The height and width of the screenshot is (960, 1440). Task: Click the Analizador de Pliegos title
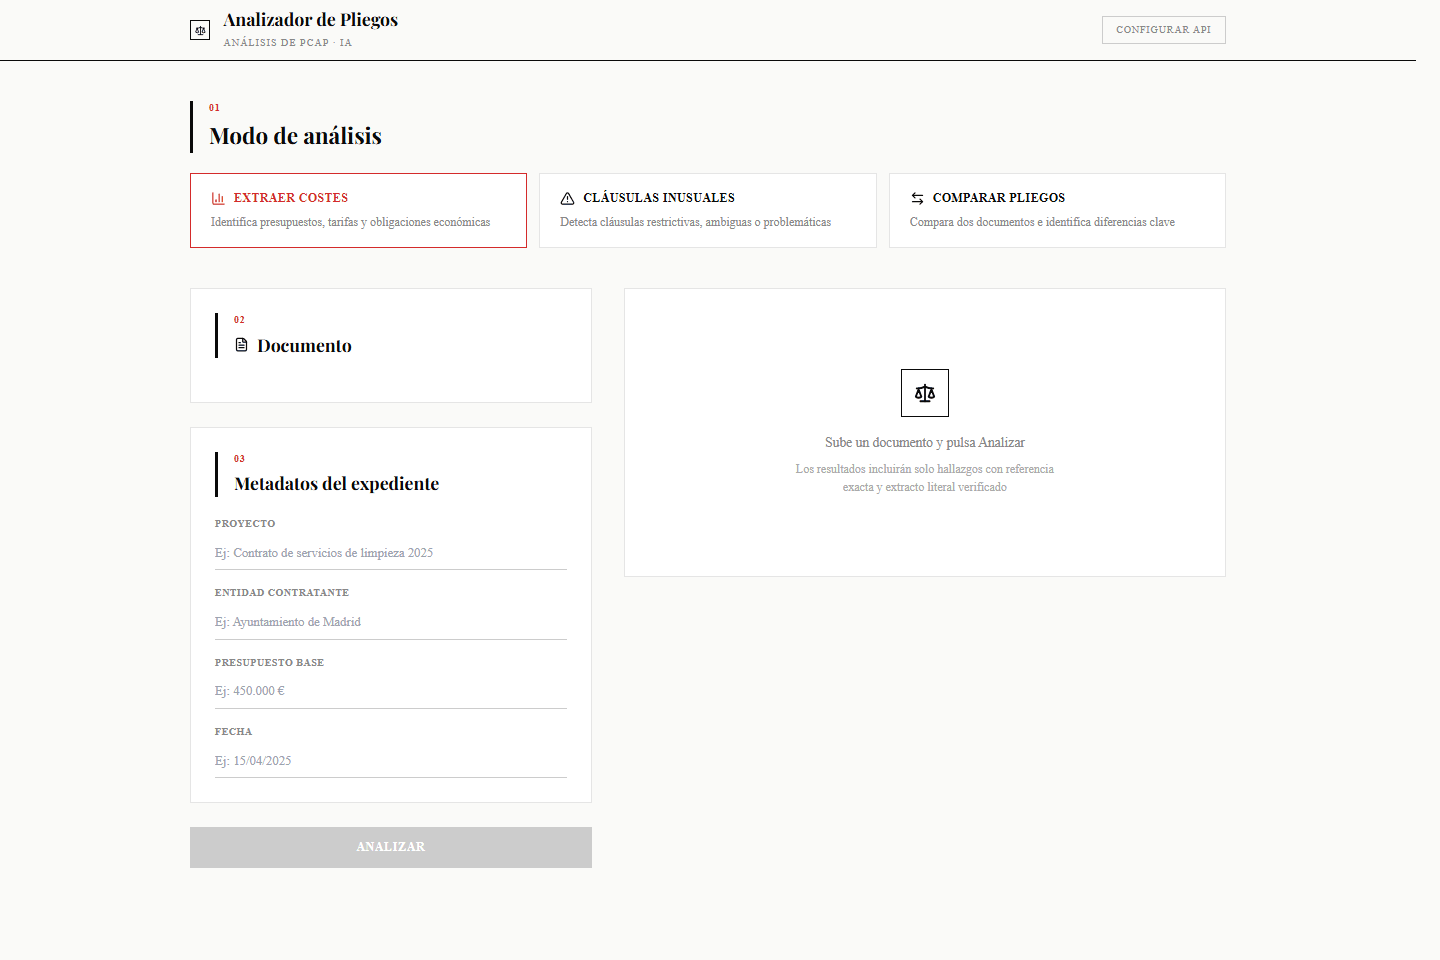point(311,20)
